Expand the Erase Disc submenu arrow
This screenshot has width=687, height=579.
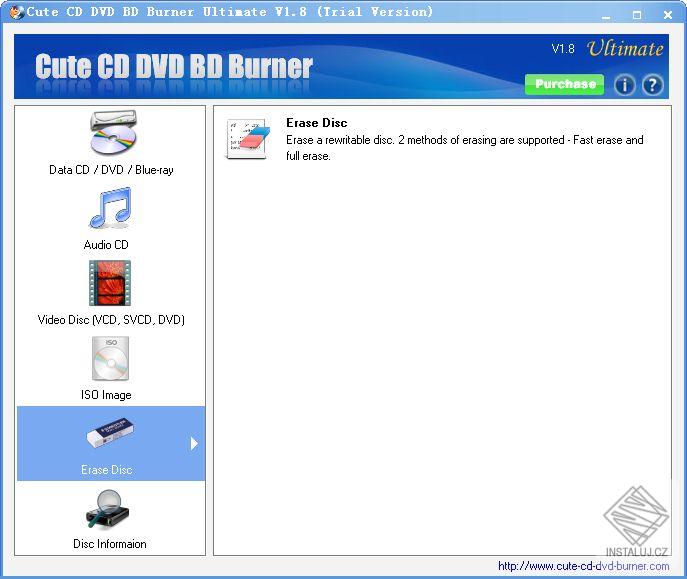194,443
